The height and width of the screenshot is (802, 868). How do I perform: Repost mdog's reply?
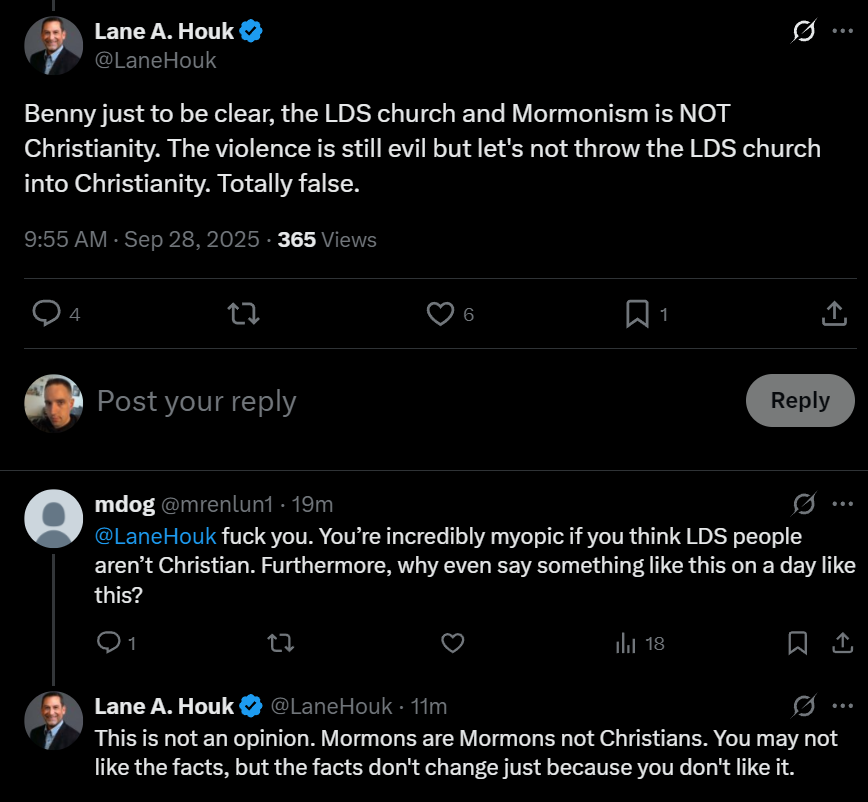click(281, 643)
